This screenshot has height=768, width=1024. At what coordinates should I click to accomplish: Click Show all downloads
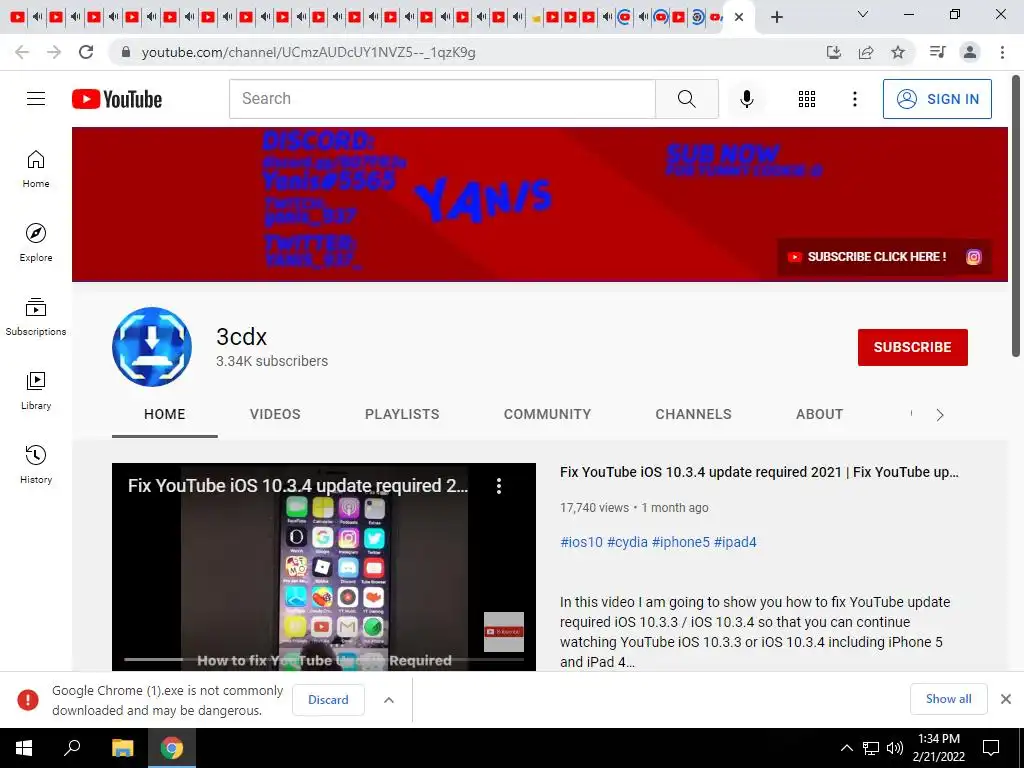click(x=948, y=699)
